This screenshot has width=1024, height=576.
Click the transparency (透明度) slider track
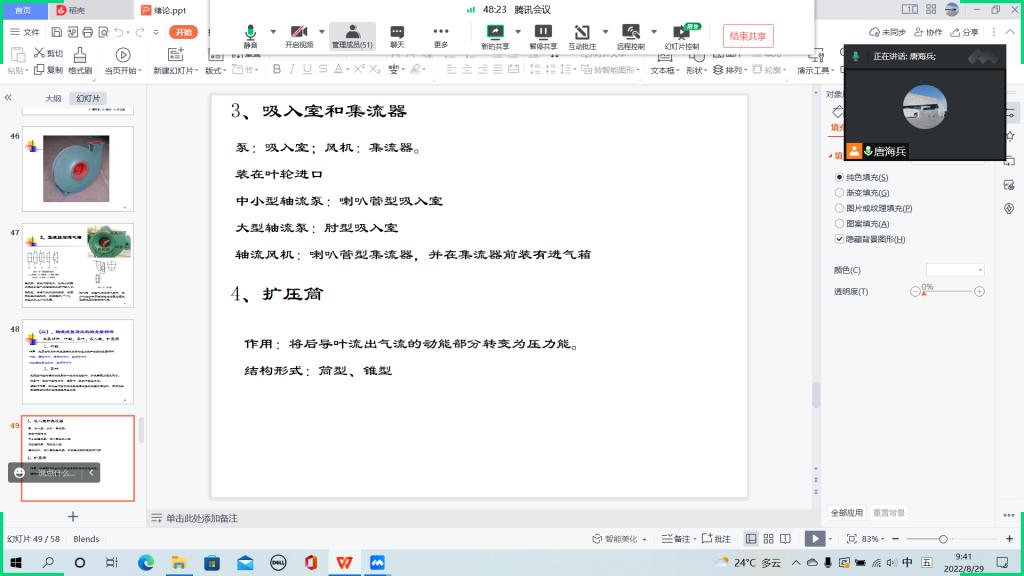click(x=948, y=291)
